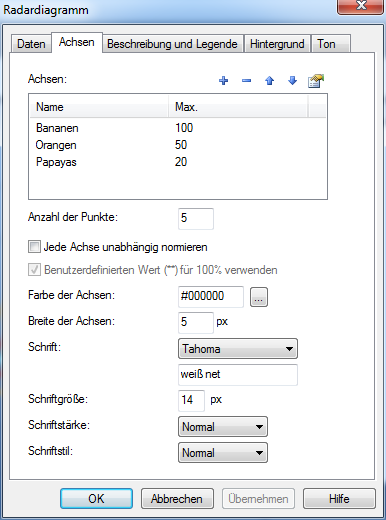Select the Orangen axis row
386x520 pixels.
(178, 145)
